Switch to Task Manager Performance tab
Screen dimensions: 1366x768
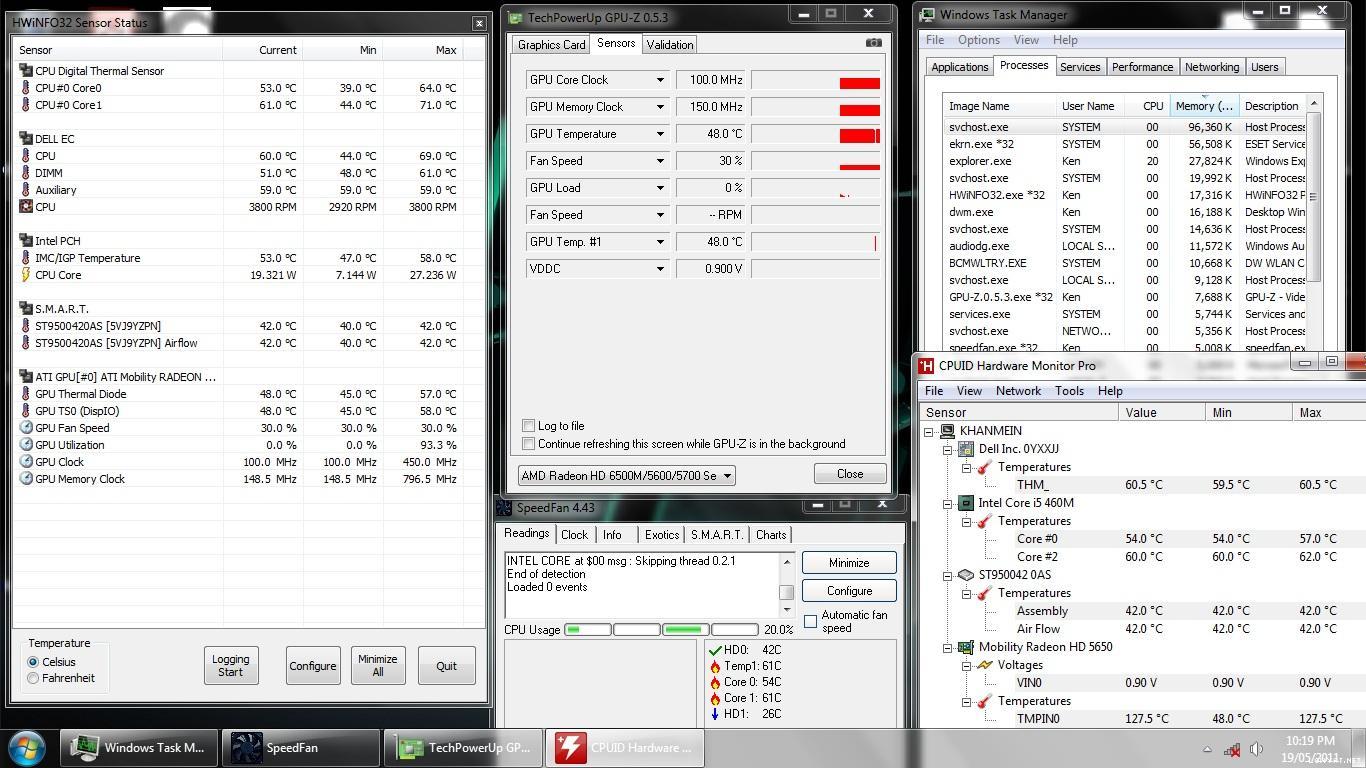point(1142,67)
